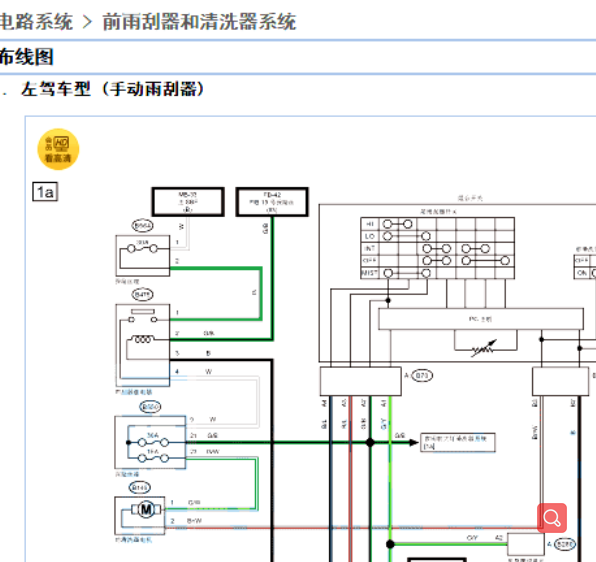Click the MB-35 power box in diagram
Image resolution: width=596 pixels, height=562 pixels.
click(188, 202)
